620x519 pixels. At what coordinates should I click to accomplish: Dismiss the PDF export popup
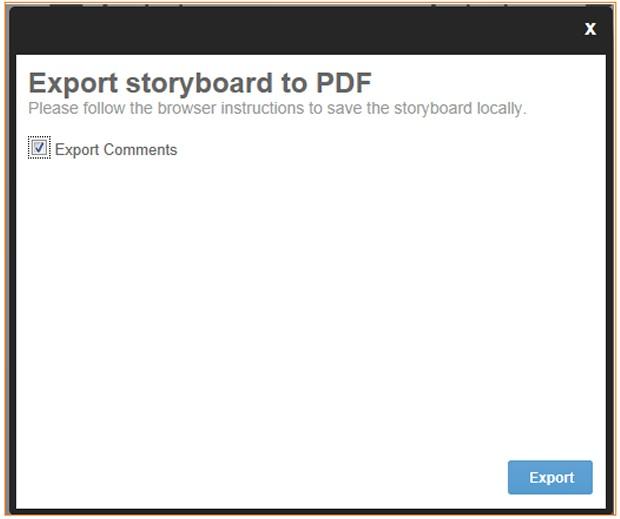[x=590, y=28]
